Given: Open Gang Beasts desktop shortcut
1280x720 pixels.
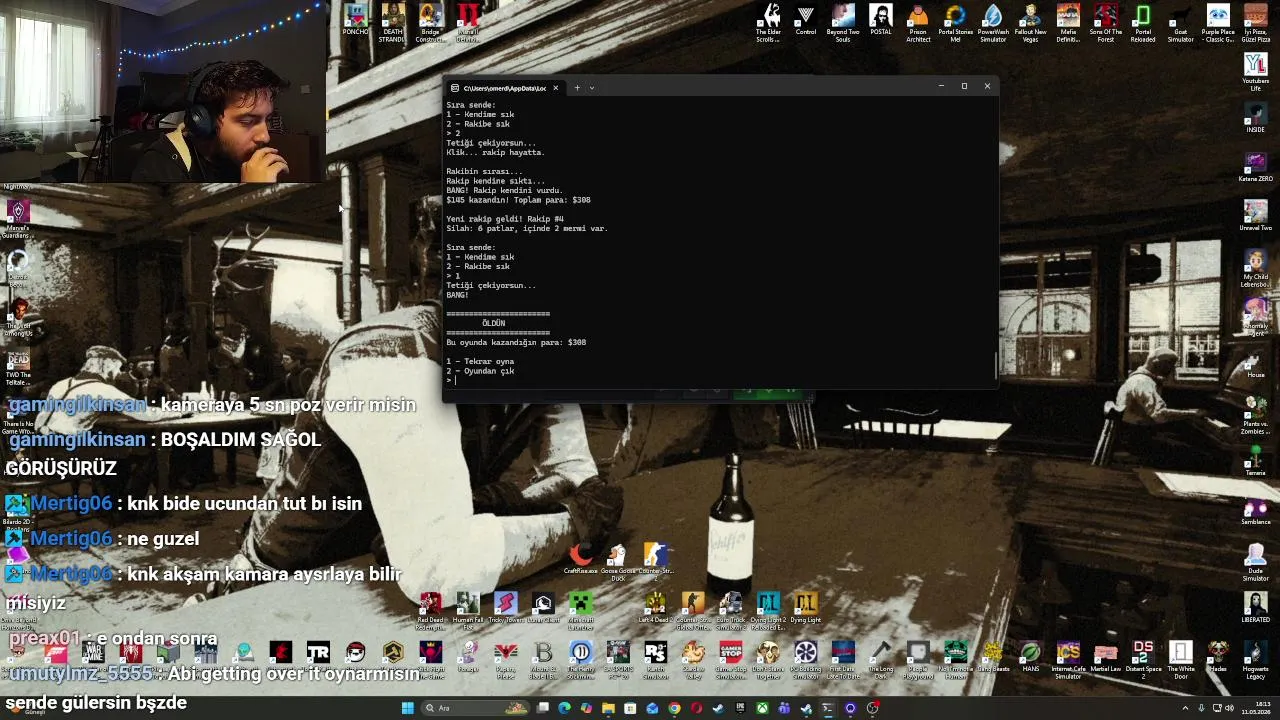Looking at the screenshot, I should point(993,657).
